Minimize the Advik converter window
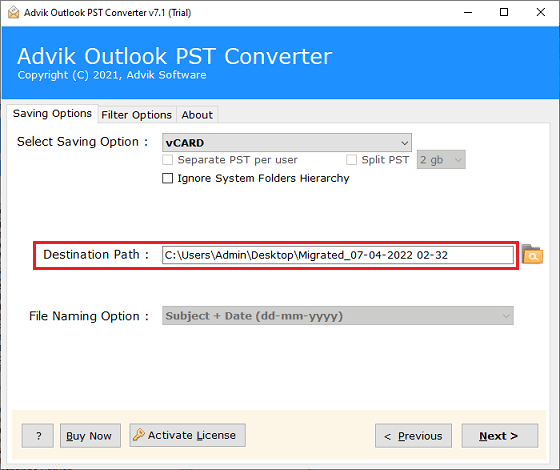560x470 pixels. (468, 12)
